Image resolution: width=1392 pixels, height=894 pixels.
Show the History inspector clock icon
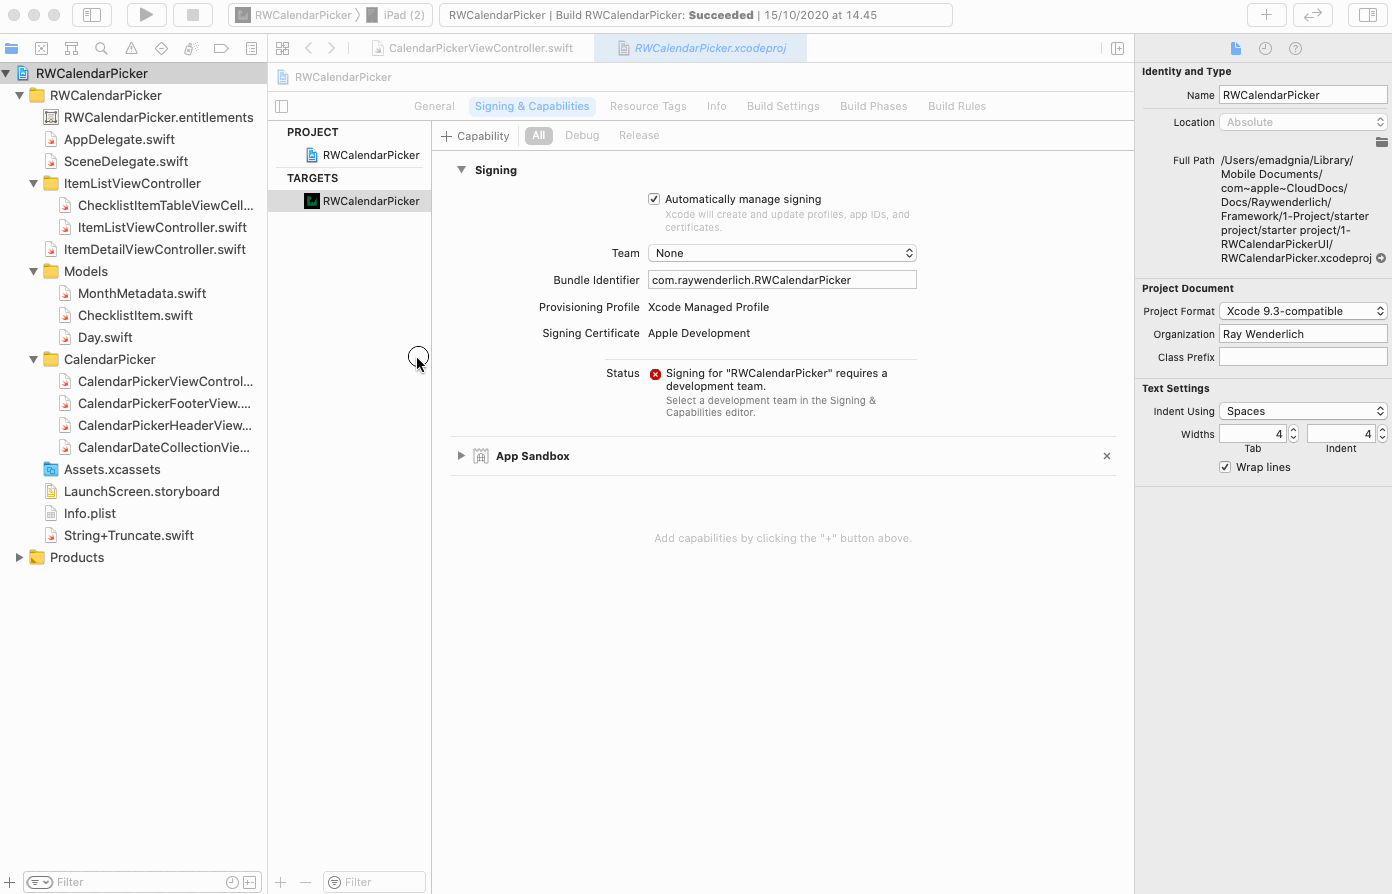[1265, 48]
